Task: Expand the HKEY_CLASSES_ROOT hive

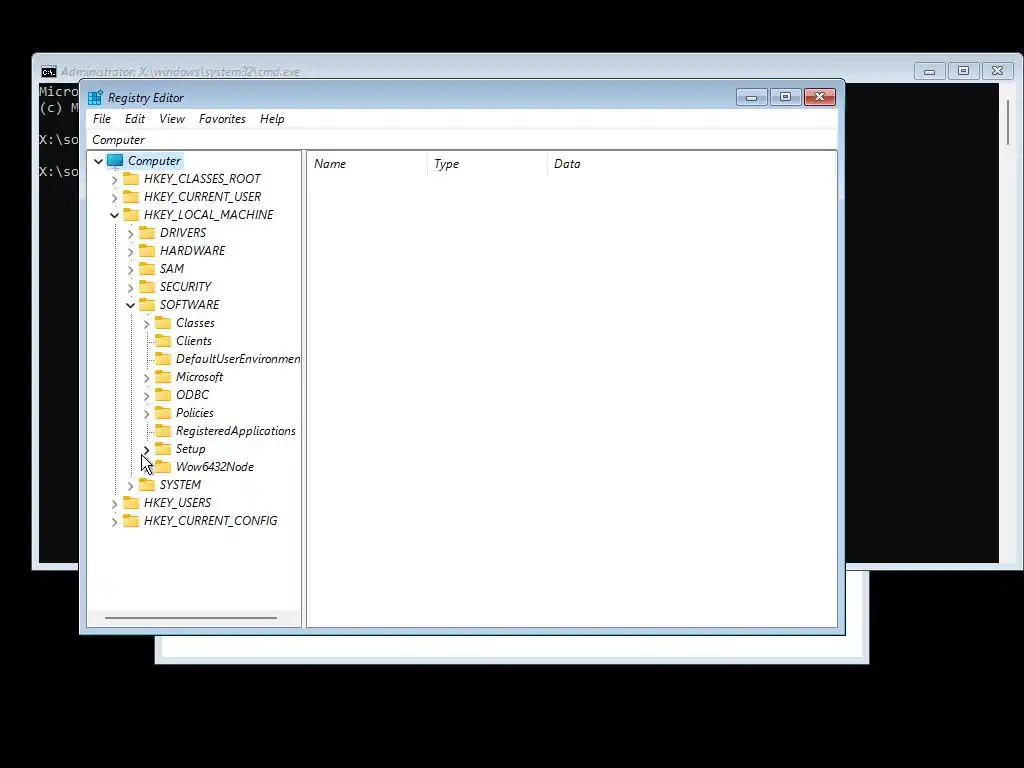Action: click(114, 180)
